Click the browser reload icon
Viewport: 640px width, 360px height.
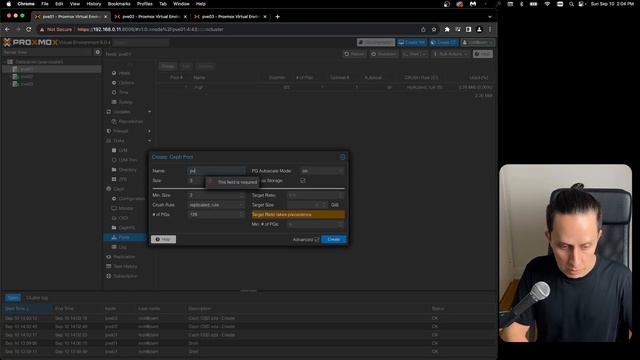point(29,29)
